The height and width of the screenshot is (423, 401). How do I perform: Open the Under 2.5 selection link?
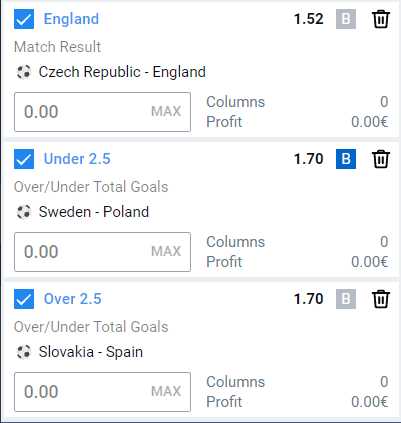[x=77, y=159]
